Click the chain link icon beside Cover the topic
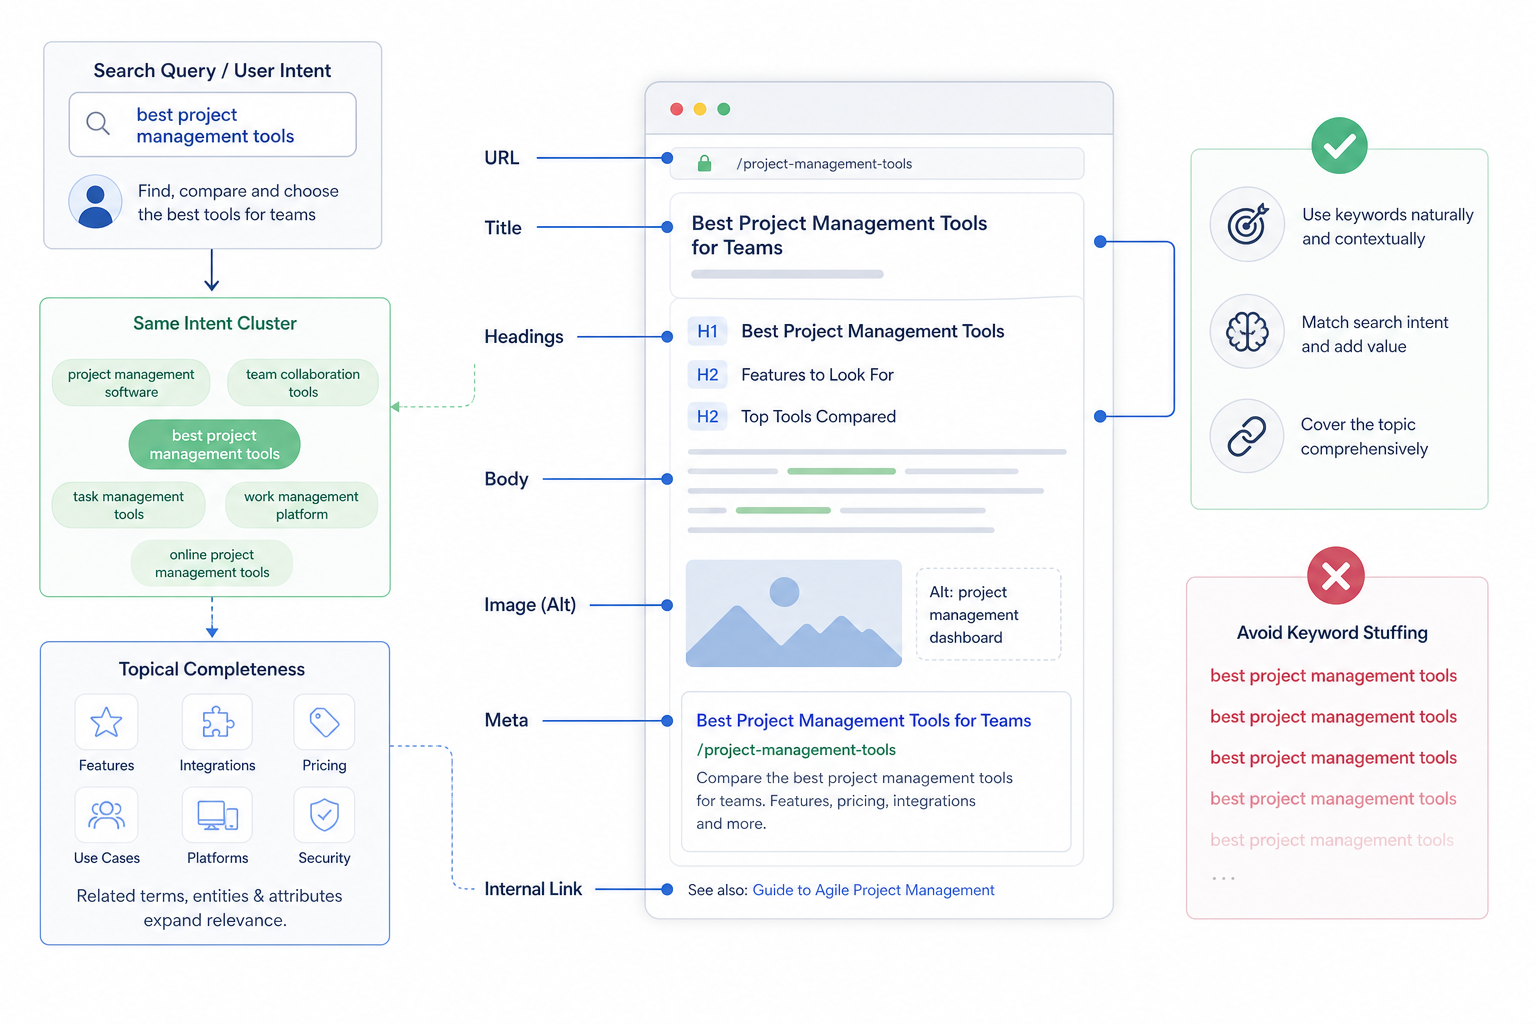 pyautogui.click(x=1247, y=436)
